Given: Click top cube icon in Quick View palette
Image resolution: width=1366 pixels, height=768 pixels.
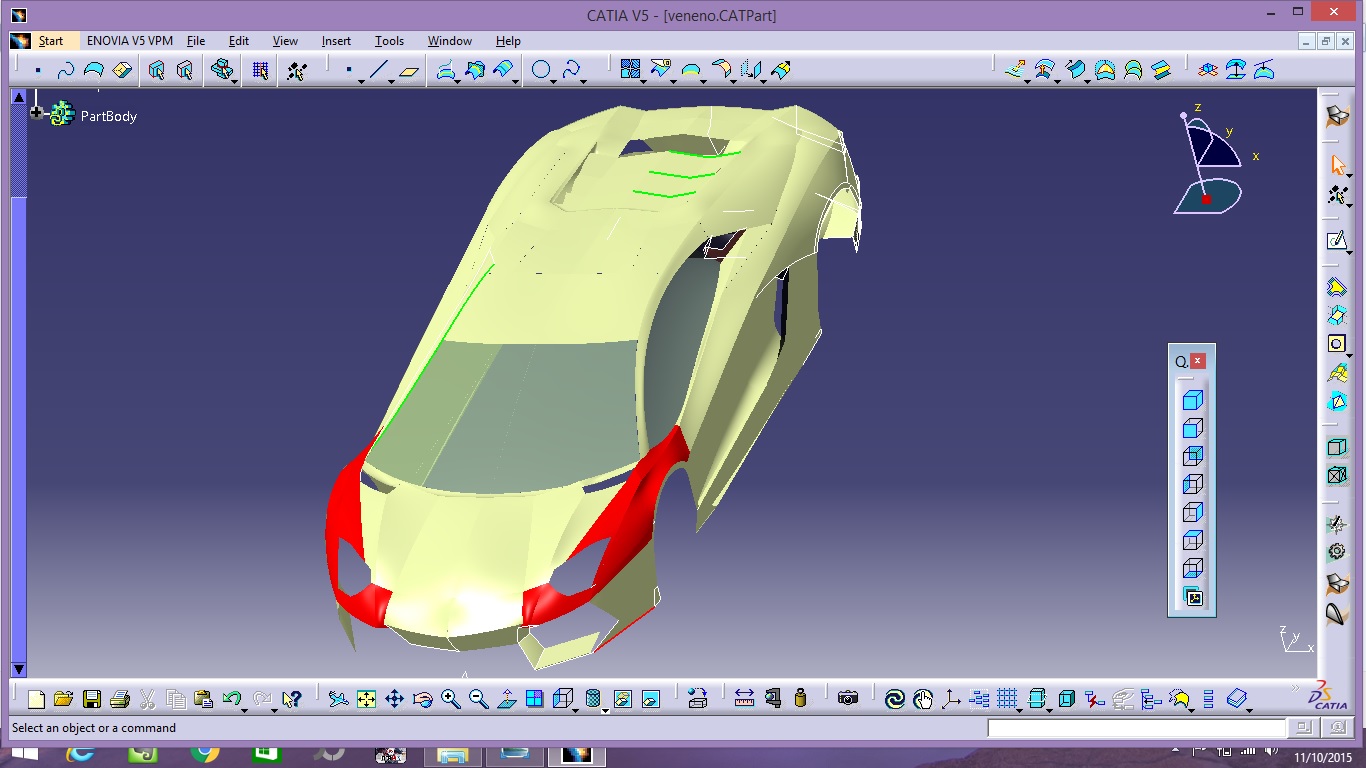Looking at the screenshot, I should 1192,401.
